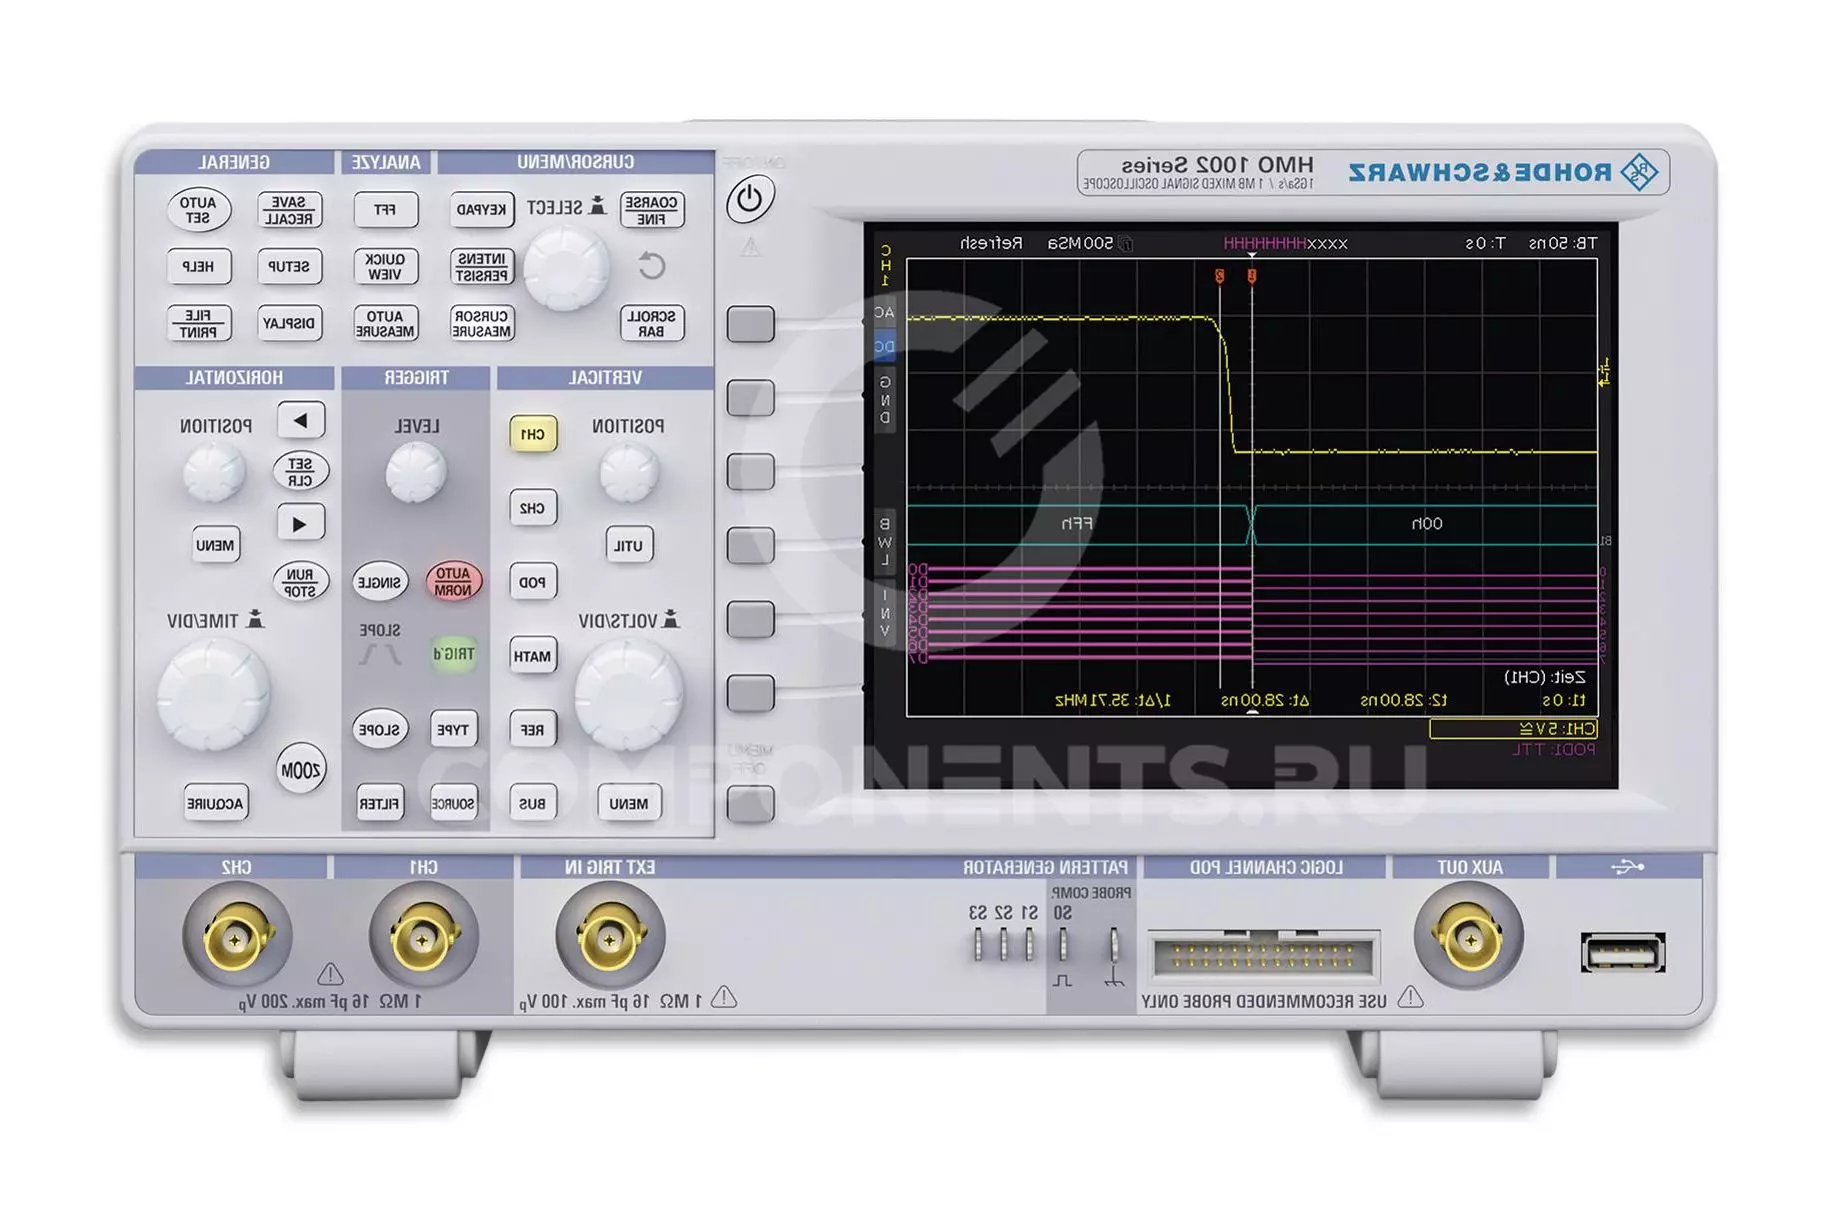Open the Vertical MENU button
1838x1221 pixels.
point(629,803)
